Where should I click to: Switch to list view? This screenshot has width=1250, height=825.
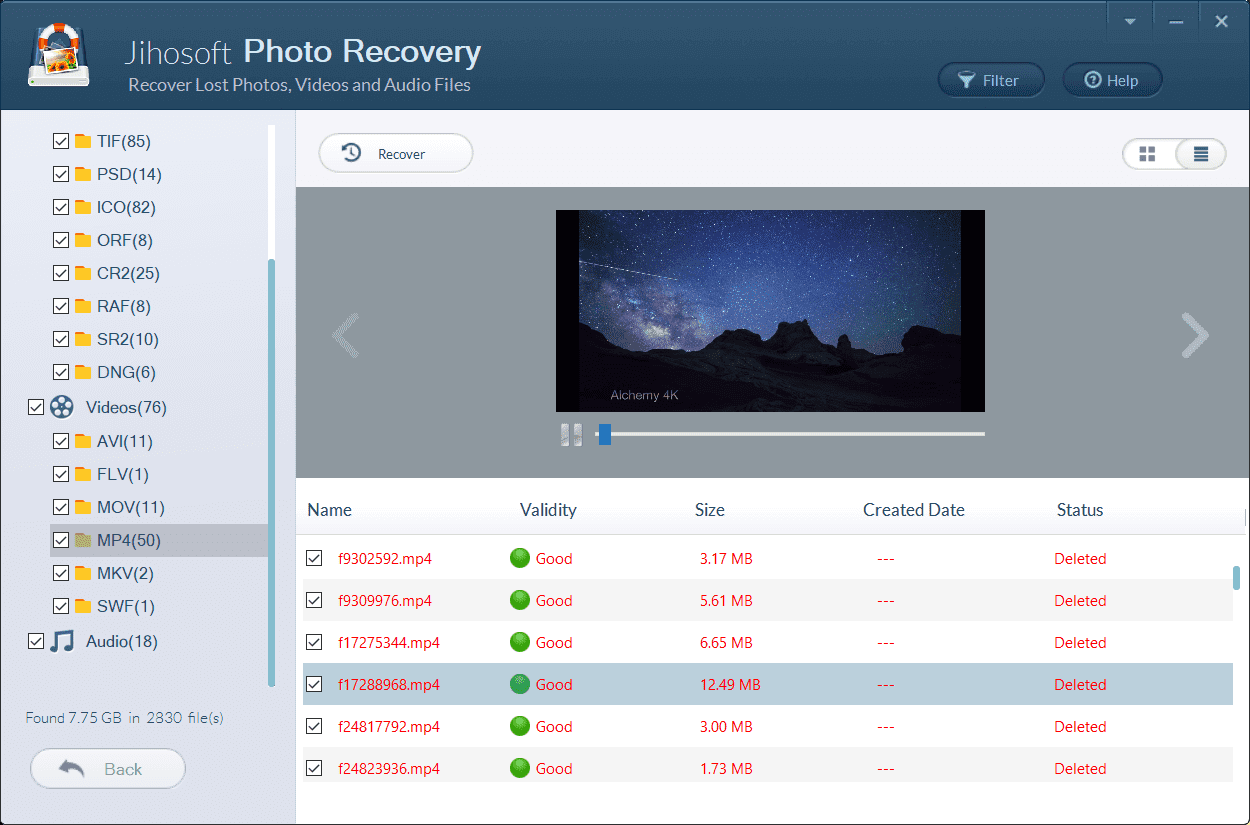coord(1201,154)
